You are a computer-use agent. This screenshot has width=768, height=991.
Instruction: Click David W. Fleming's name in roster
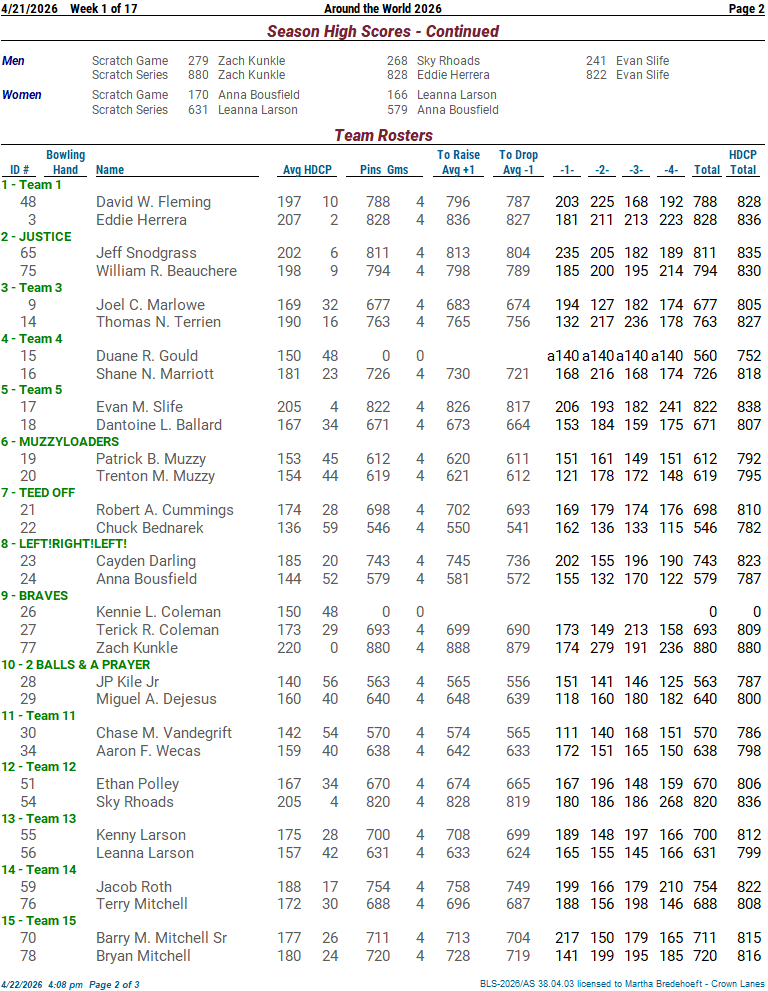(153, 202)
